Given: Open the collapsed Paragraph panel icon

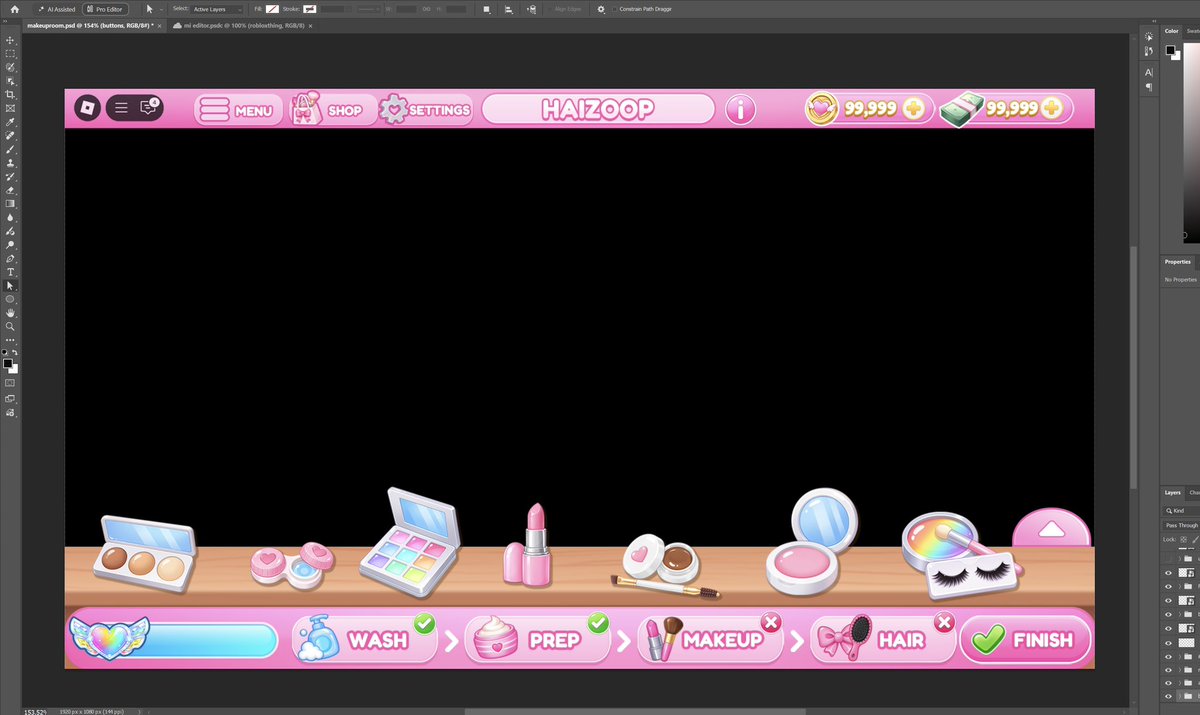Looking at the screenshot, I should (x=1148, y=87).
